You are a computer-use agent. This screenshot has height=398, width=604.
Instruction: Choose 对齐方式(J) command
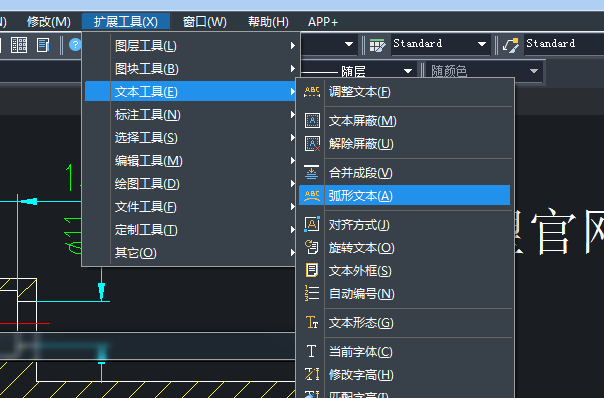coord(404,224)
